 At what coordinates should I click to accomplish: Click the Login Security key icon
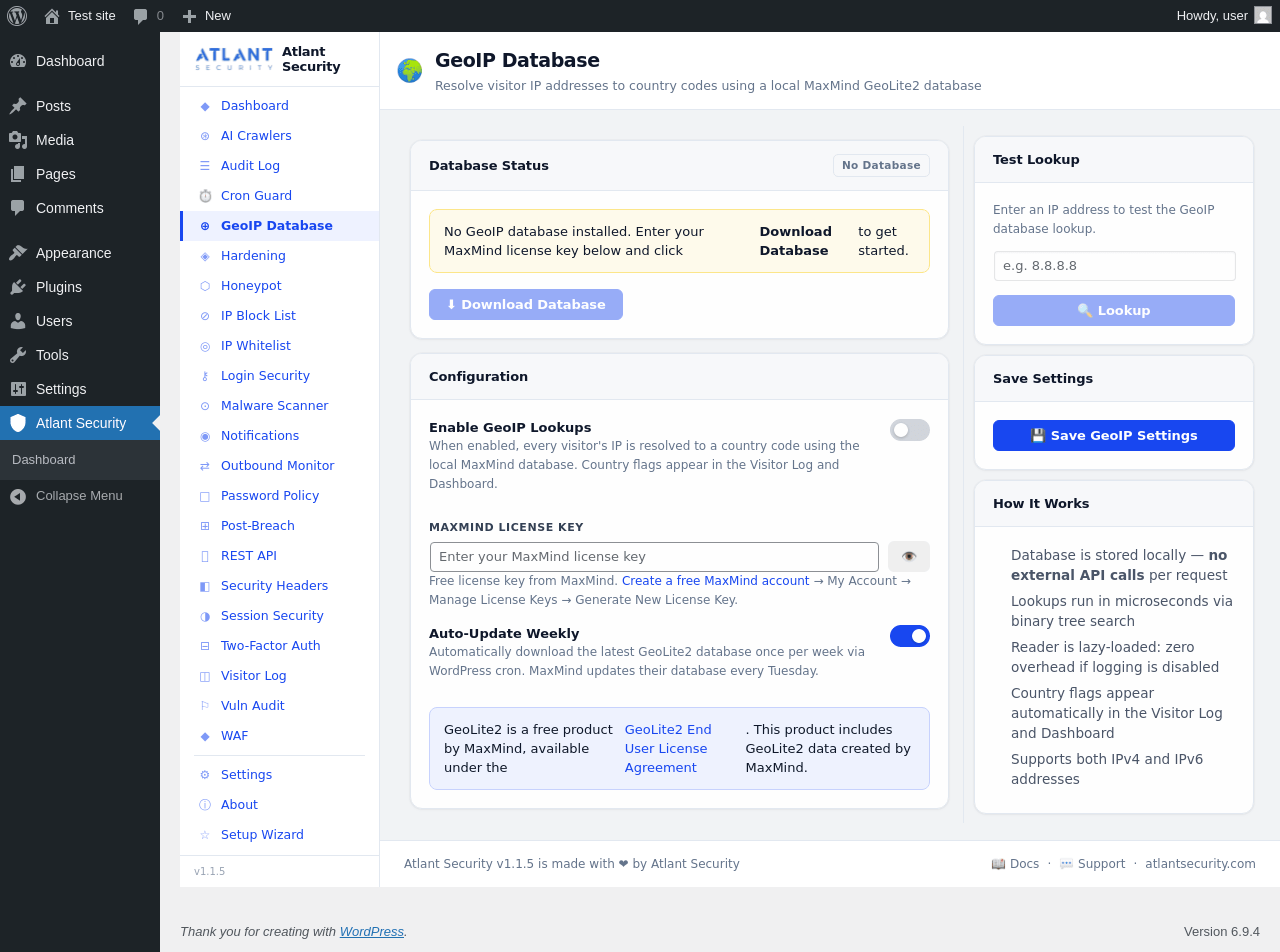point(205,376)
